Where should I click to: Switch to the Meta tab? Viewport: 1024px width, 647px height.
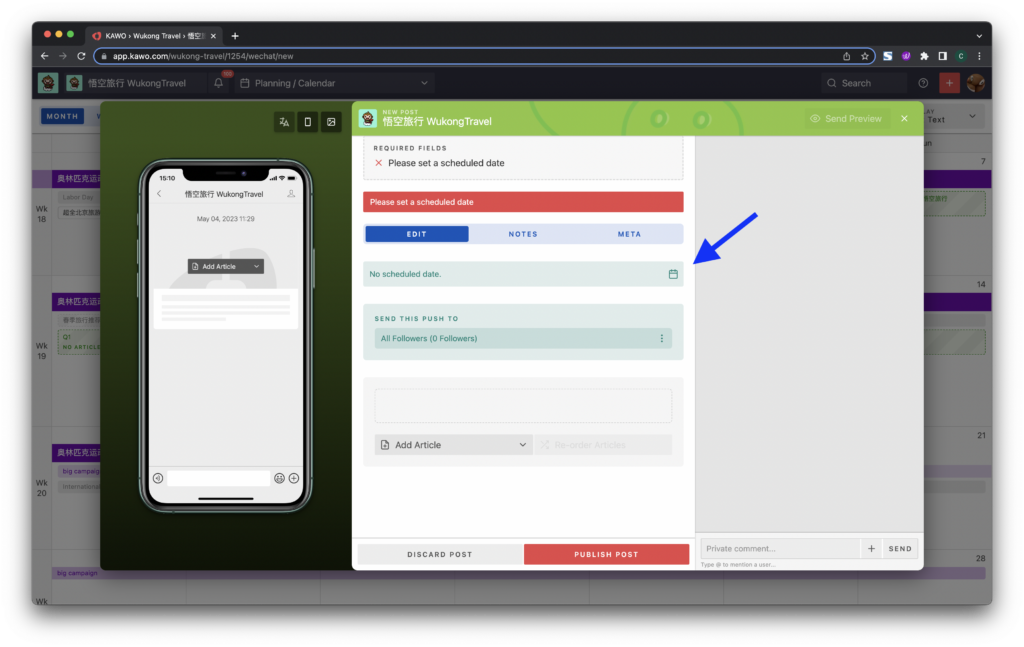coord(630,234)
